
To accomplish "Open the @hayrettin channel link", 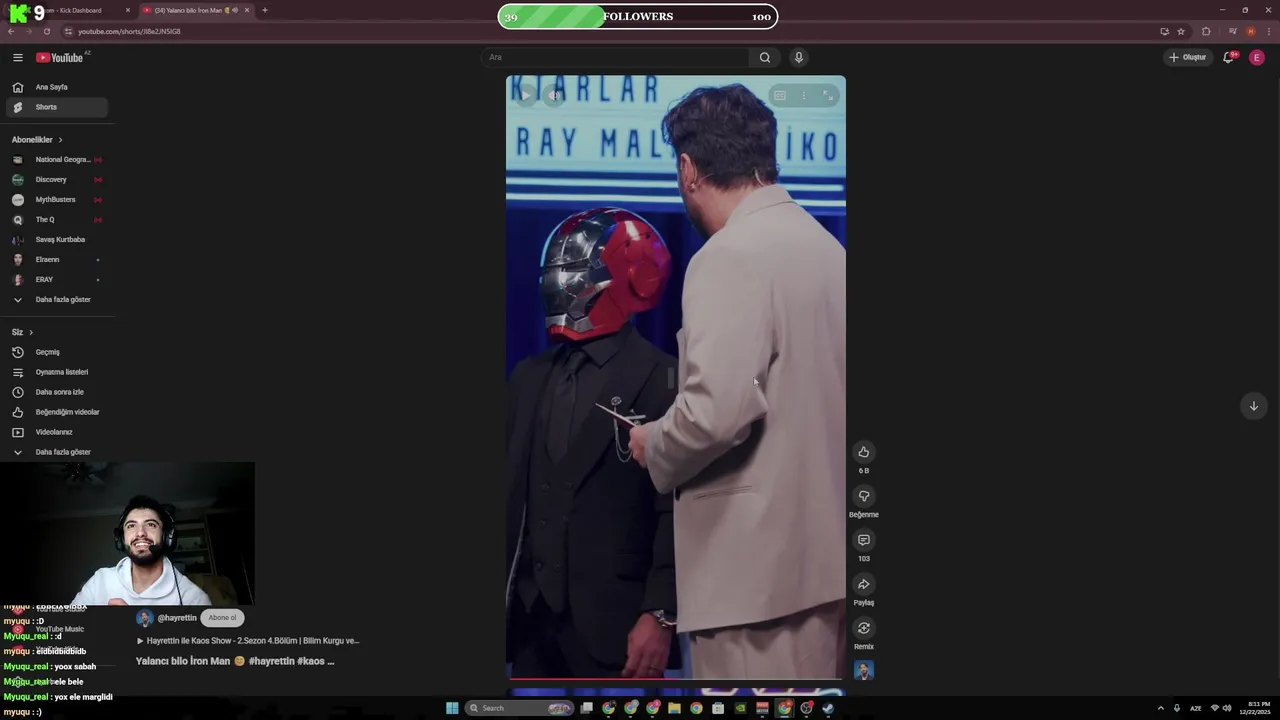I will pos(176,618).
